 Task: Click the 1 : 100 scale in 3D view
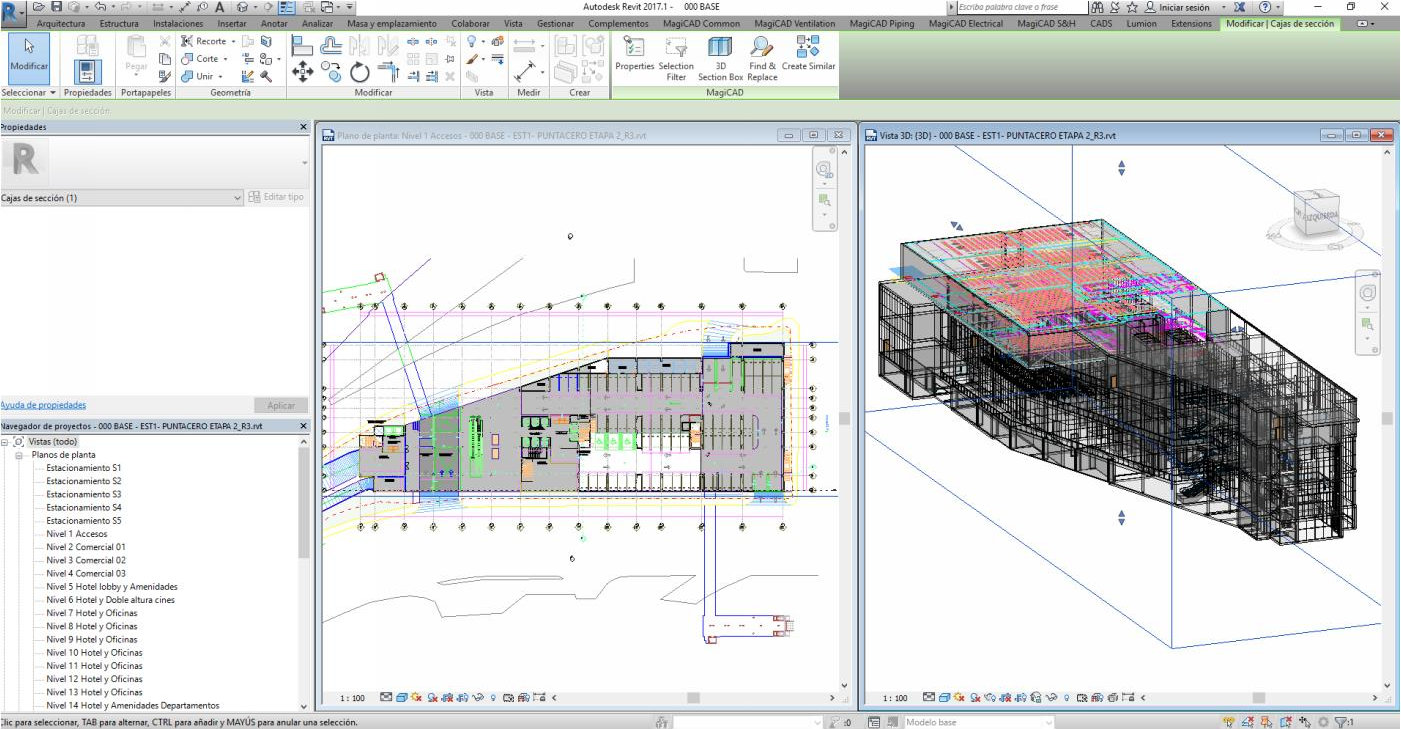[x=894, y=698]
